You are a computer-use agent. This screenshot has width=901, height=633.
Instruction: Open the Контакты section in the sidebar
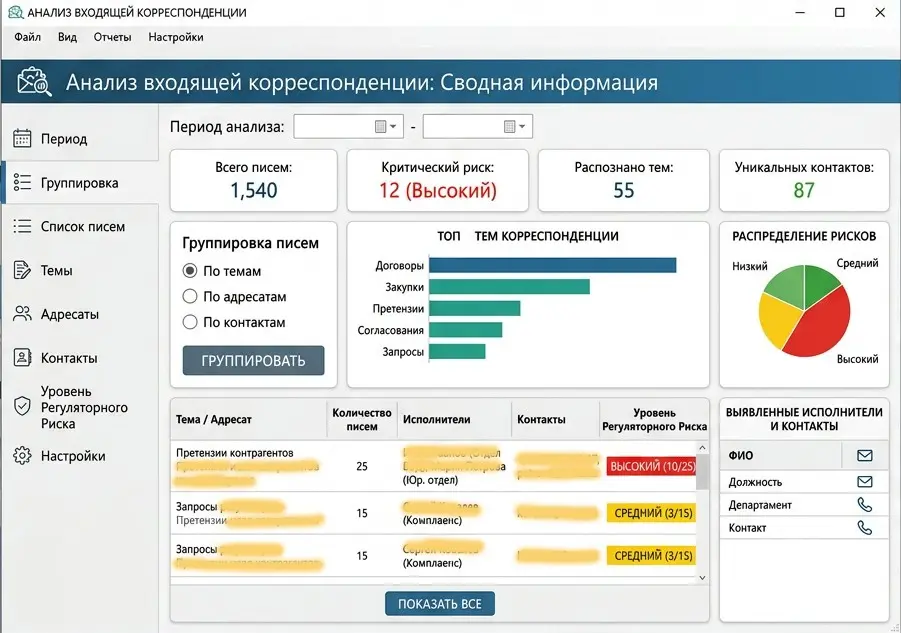click(x=80, y=357)
